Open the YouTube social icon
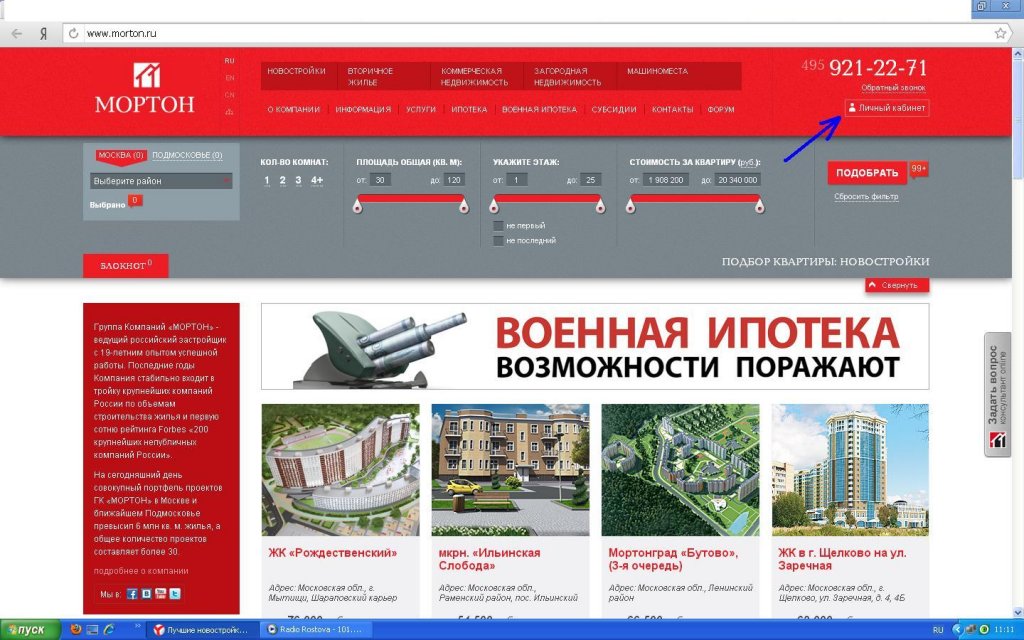 pyautogui.click(x=161, y=594)
